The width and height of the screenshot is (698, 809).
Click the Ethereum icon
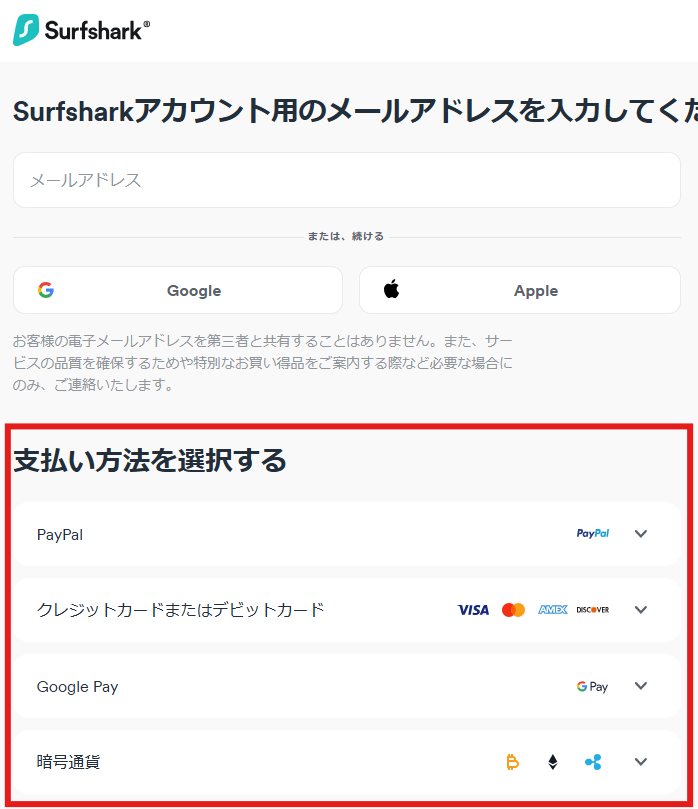pyautogui.click(x=553, y=763)
